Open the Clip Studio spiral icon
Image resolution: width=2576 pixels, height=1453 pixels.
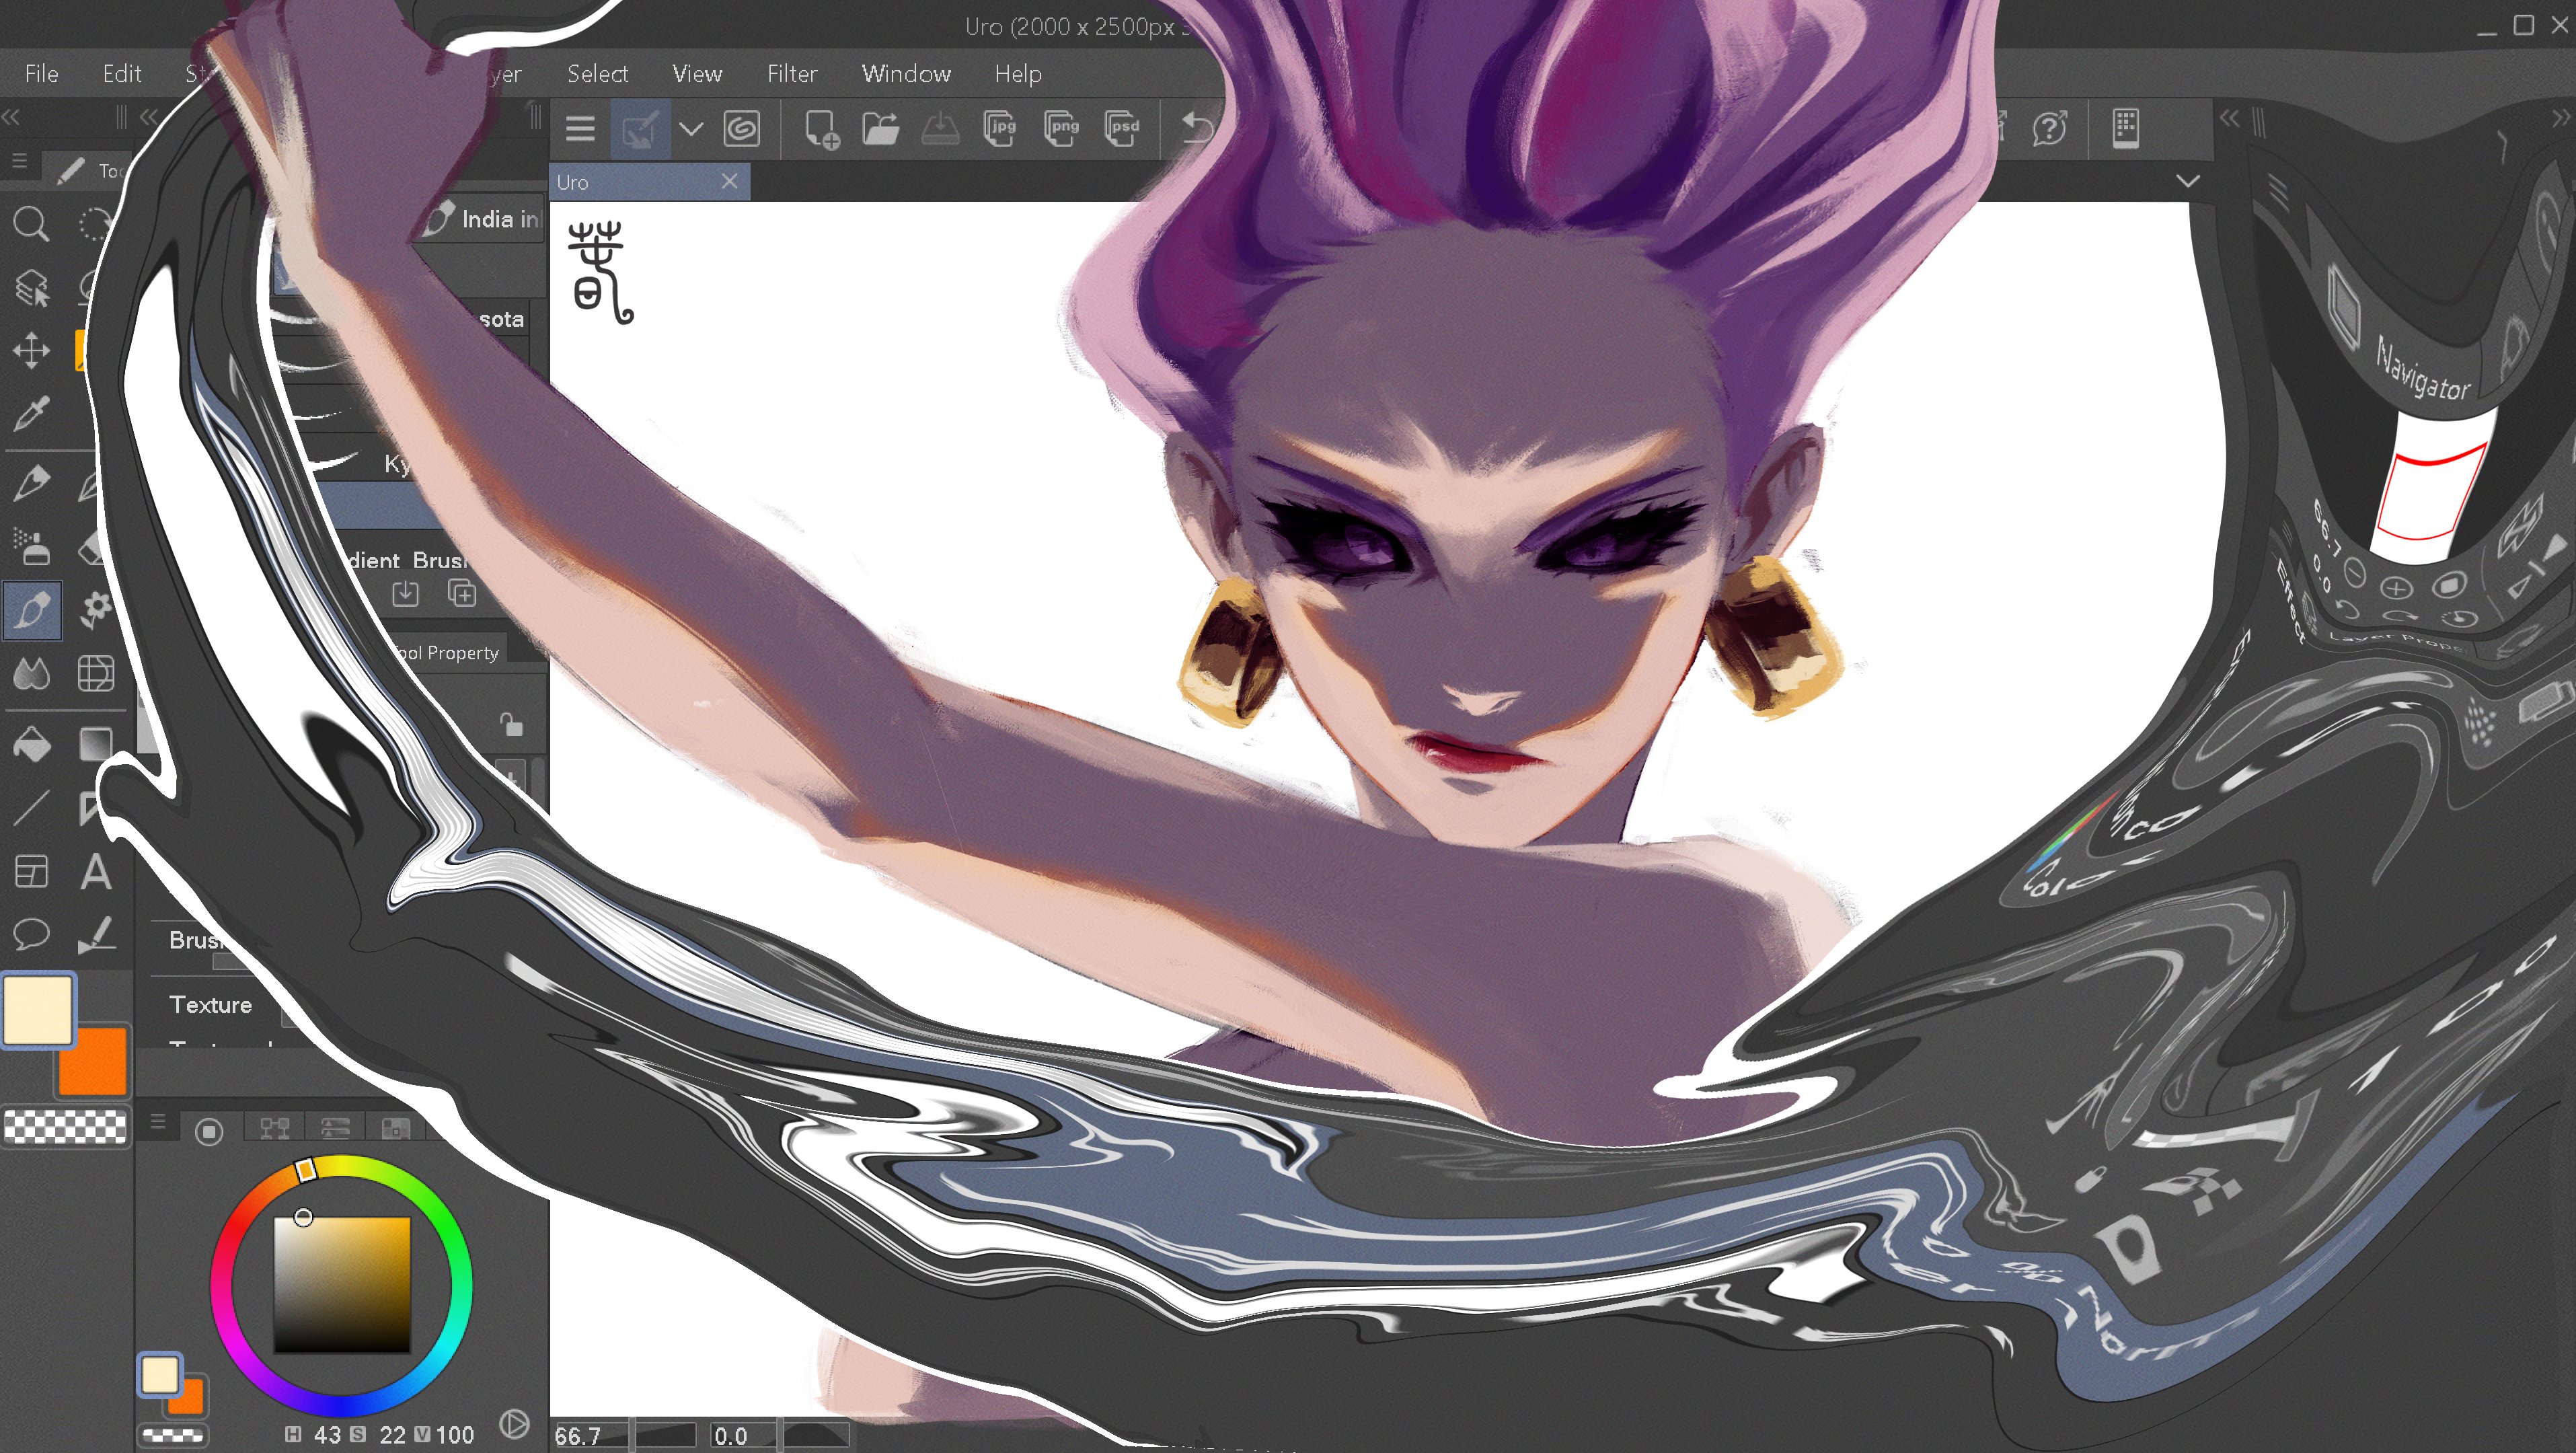[741, 128]
